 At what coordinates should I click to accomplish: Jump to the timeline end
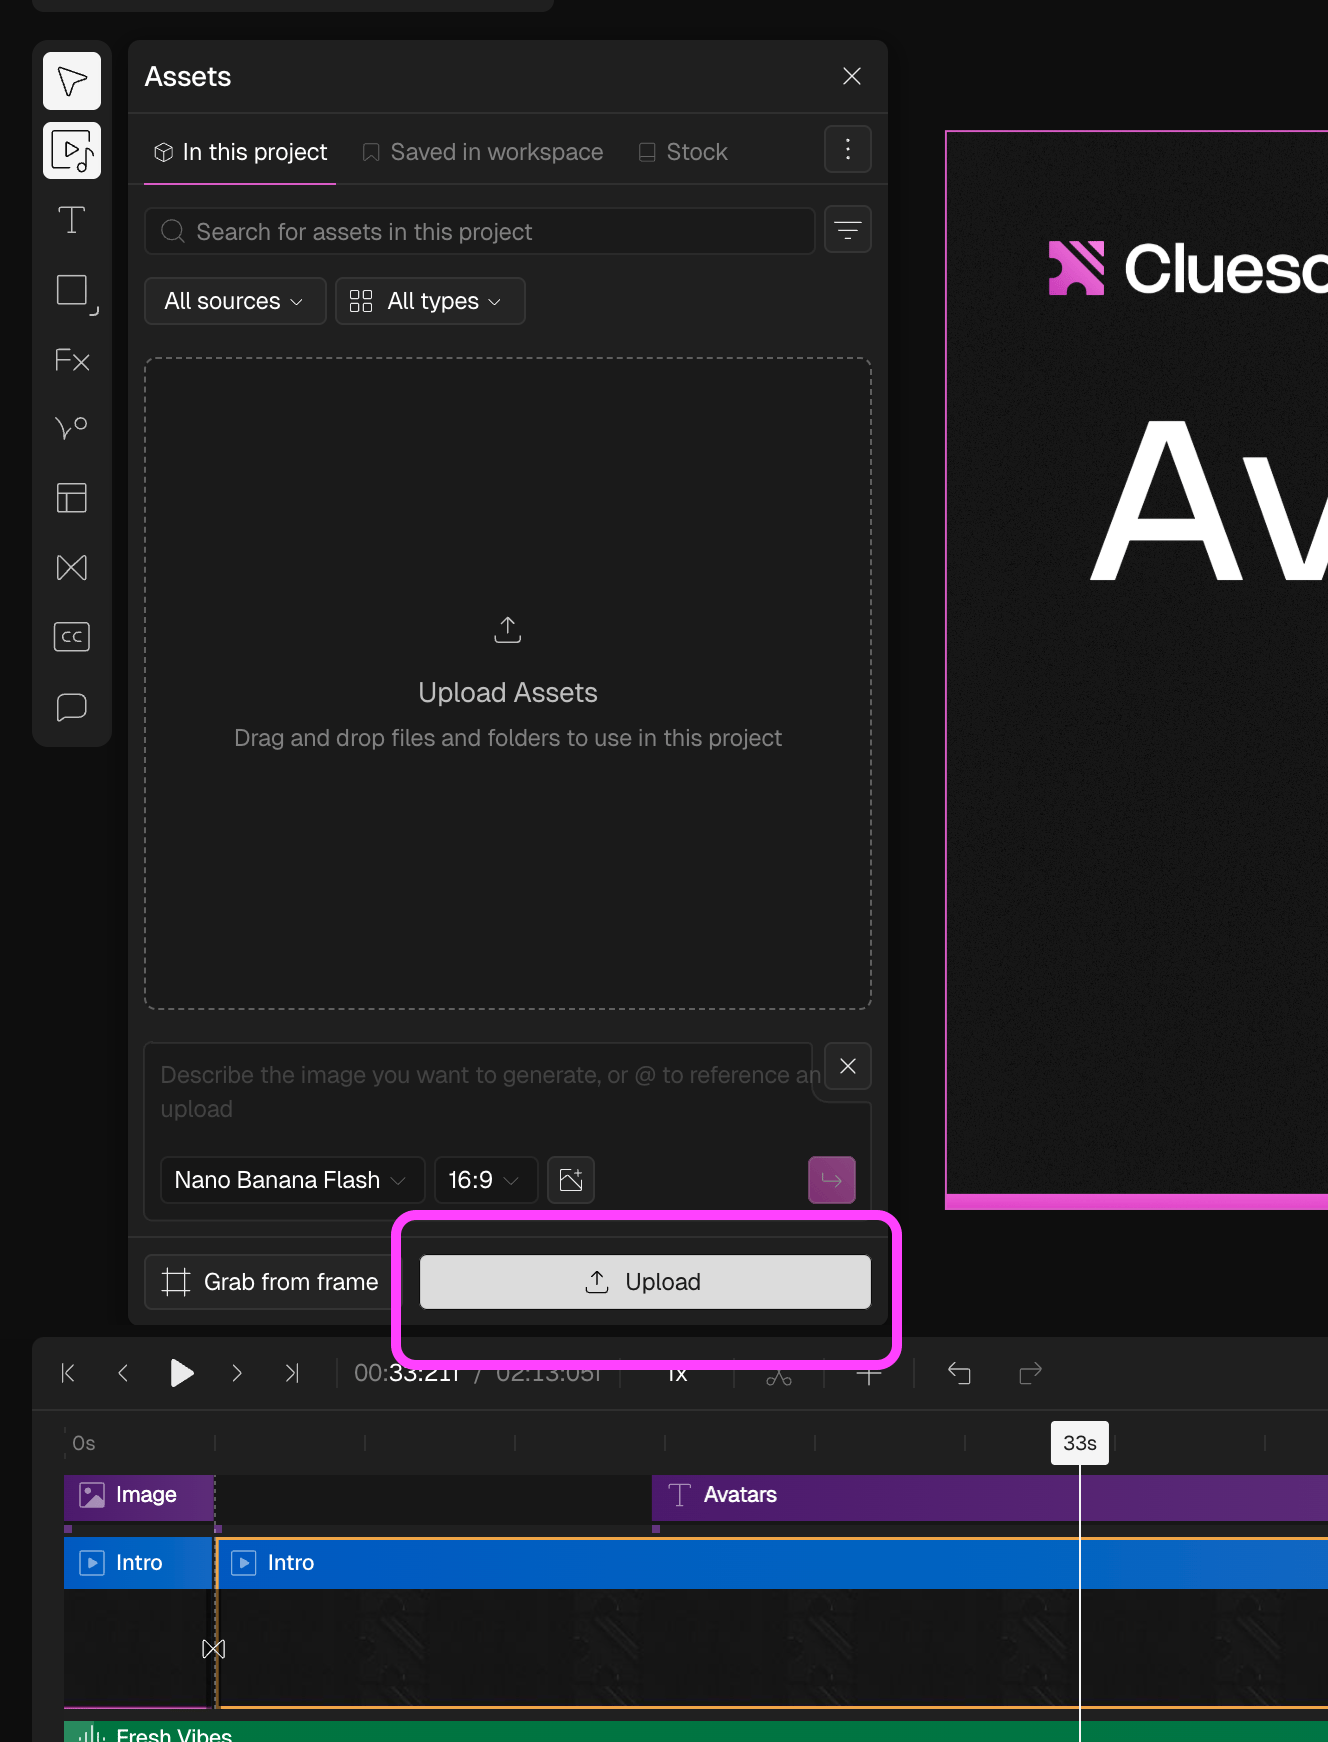292,1373
